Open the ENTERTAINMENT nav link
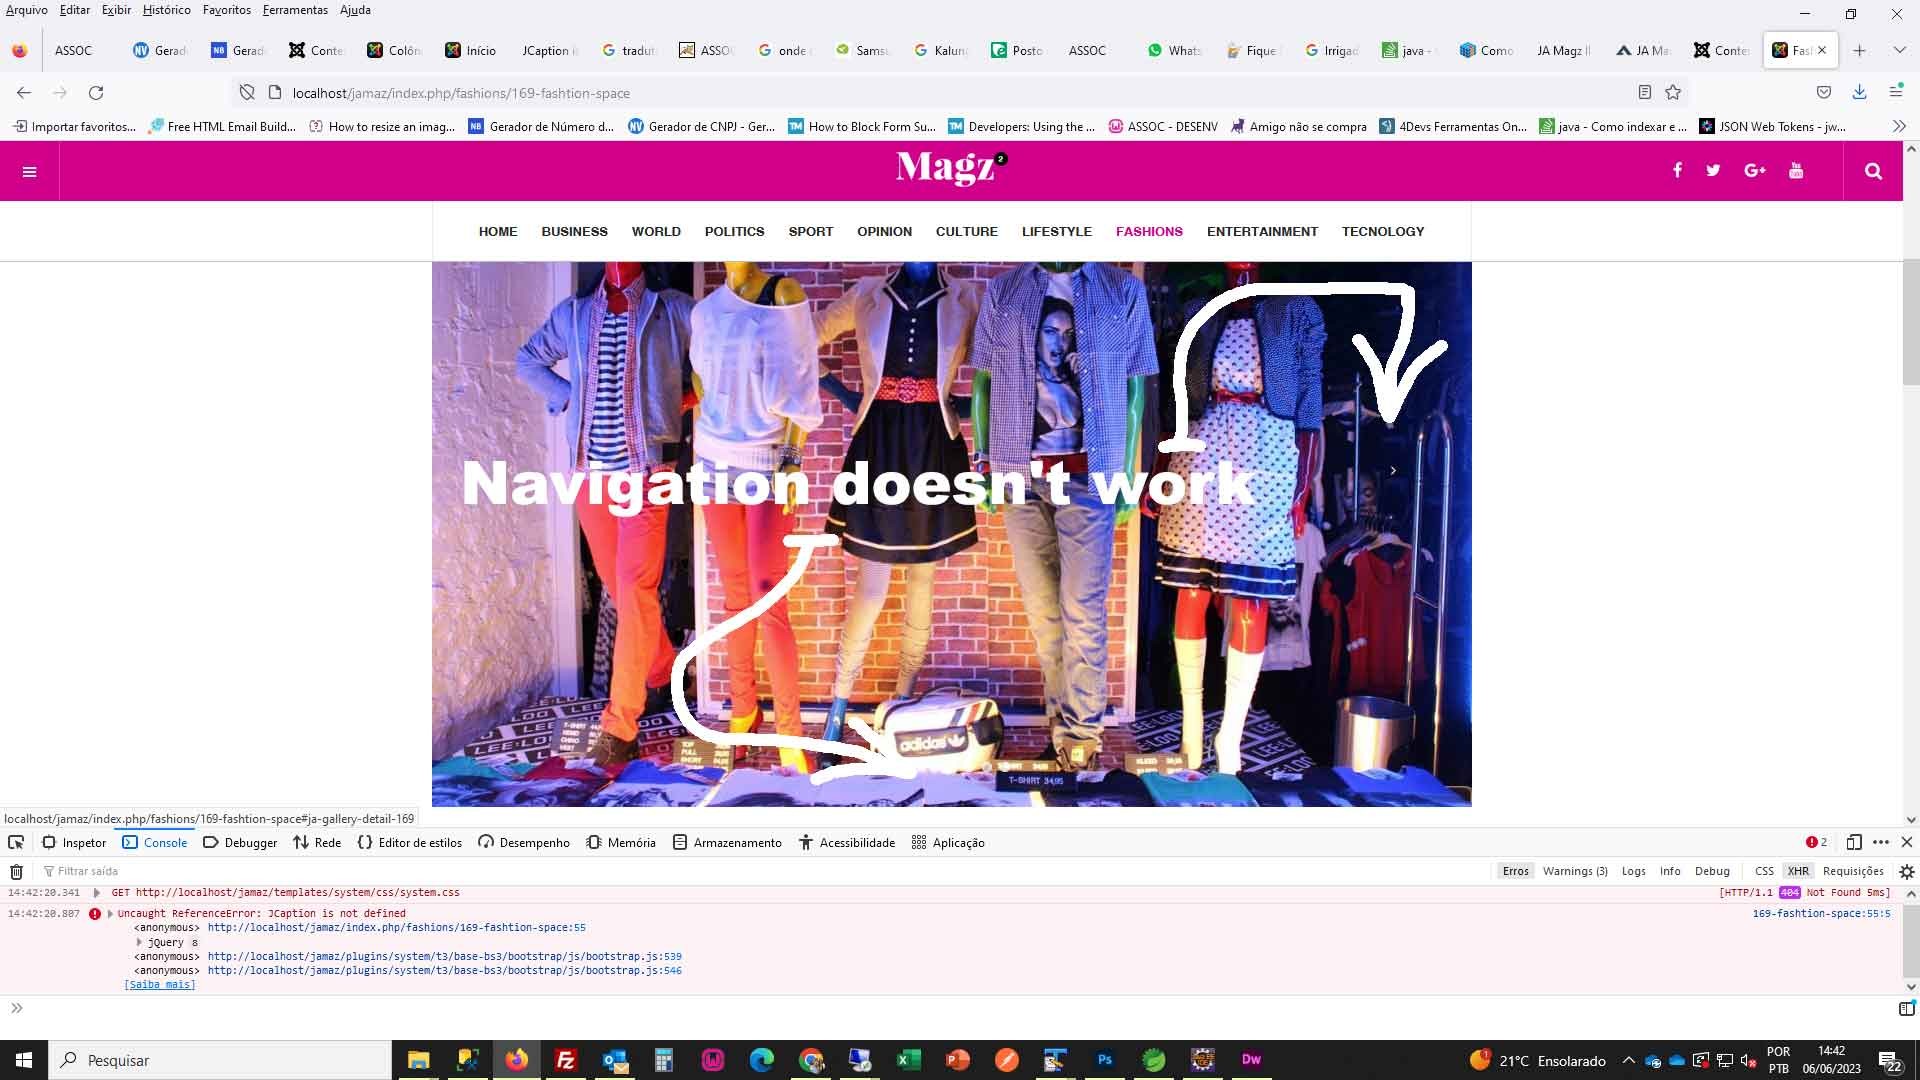1920x1080 pixels. (x=1262, y=232)
